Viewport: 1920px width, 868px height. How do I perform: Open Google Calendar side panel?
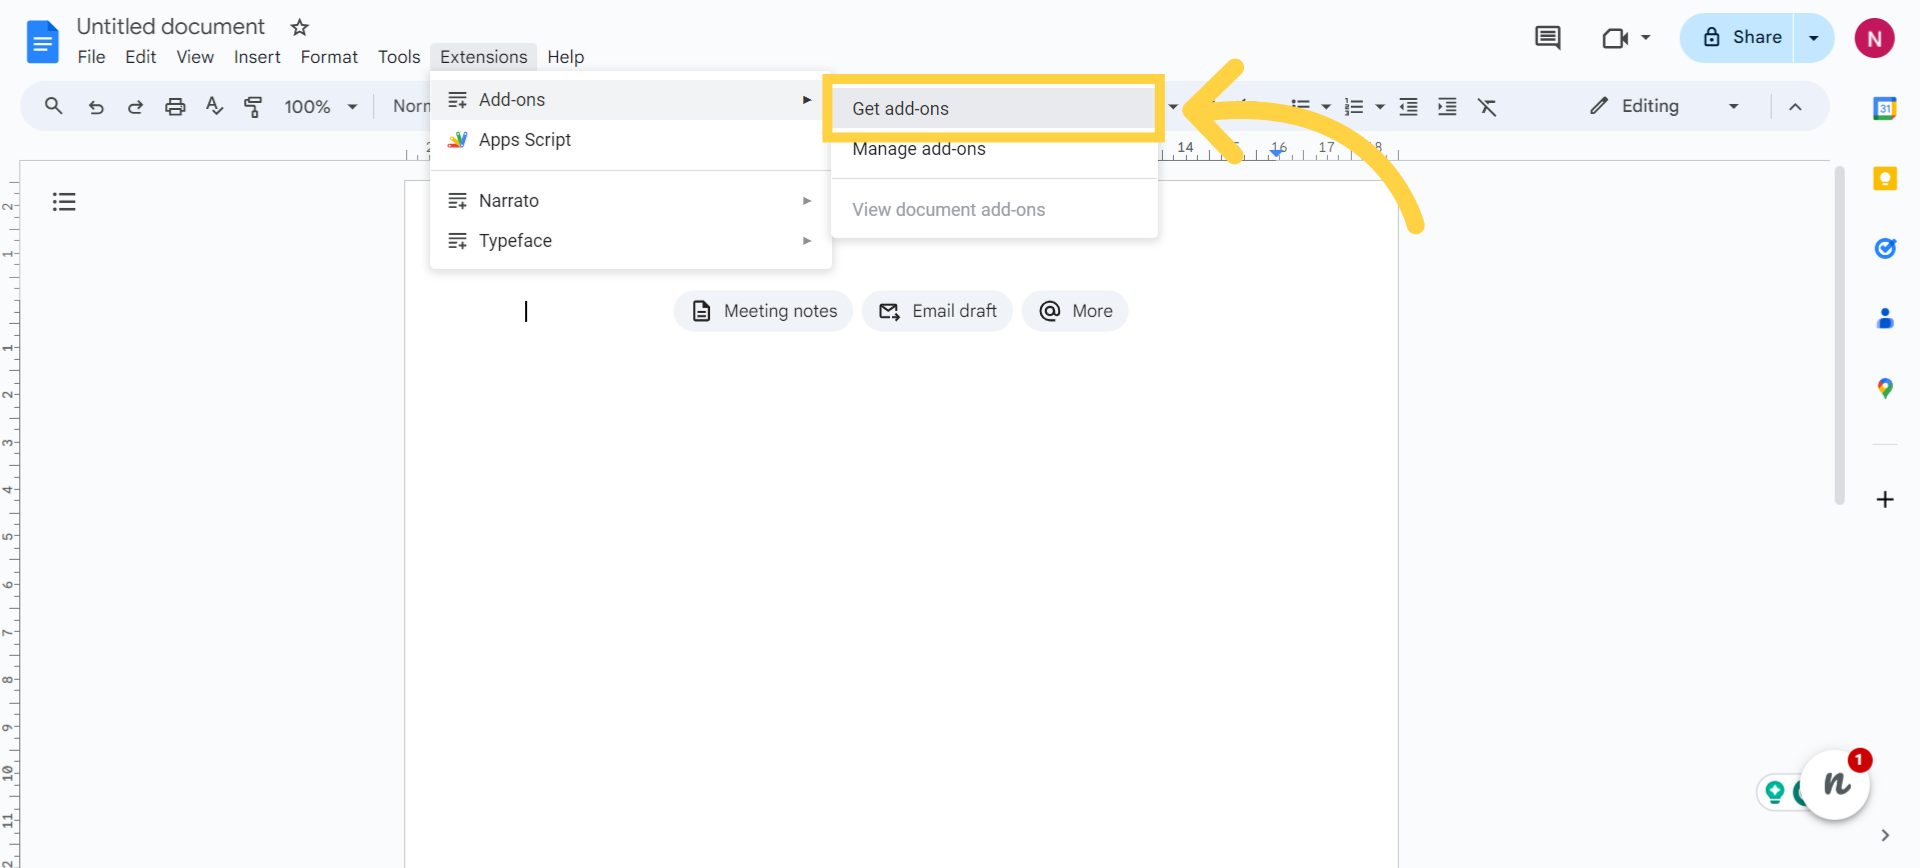click(x=1885, y=108)
